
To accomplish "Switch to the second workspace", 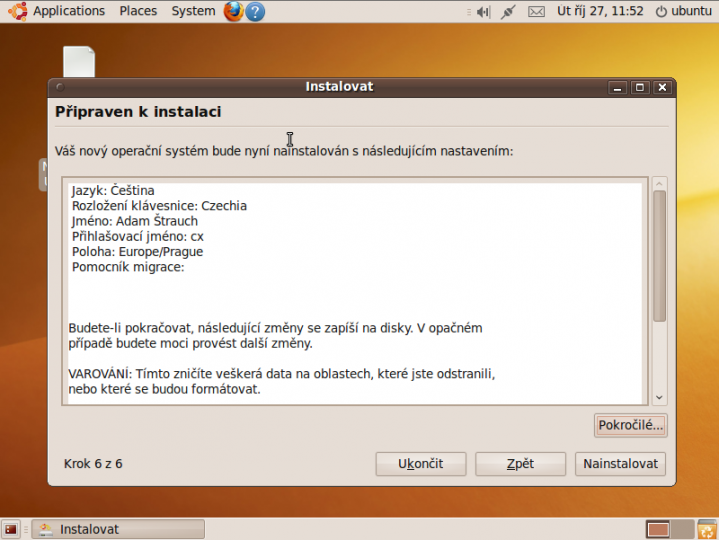I will (682, 529).
